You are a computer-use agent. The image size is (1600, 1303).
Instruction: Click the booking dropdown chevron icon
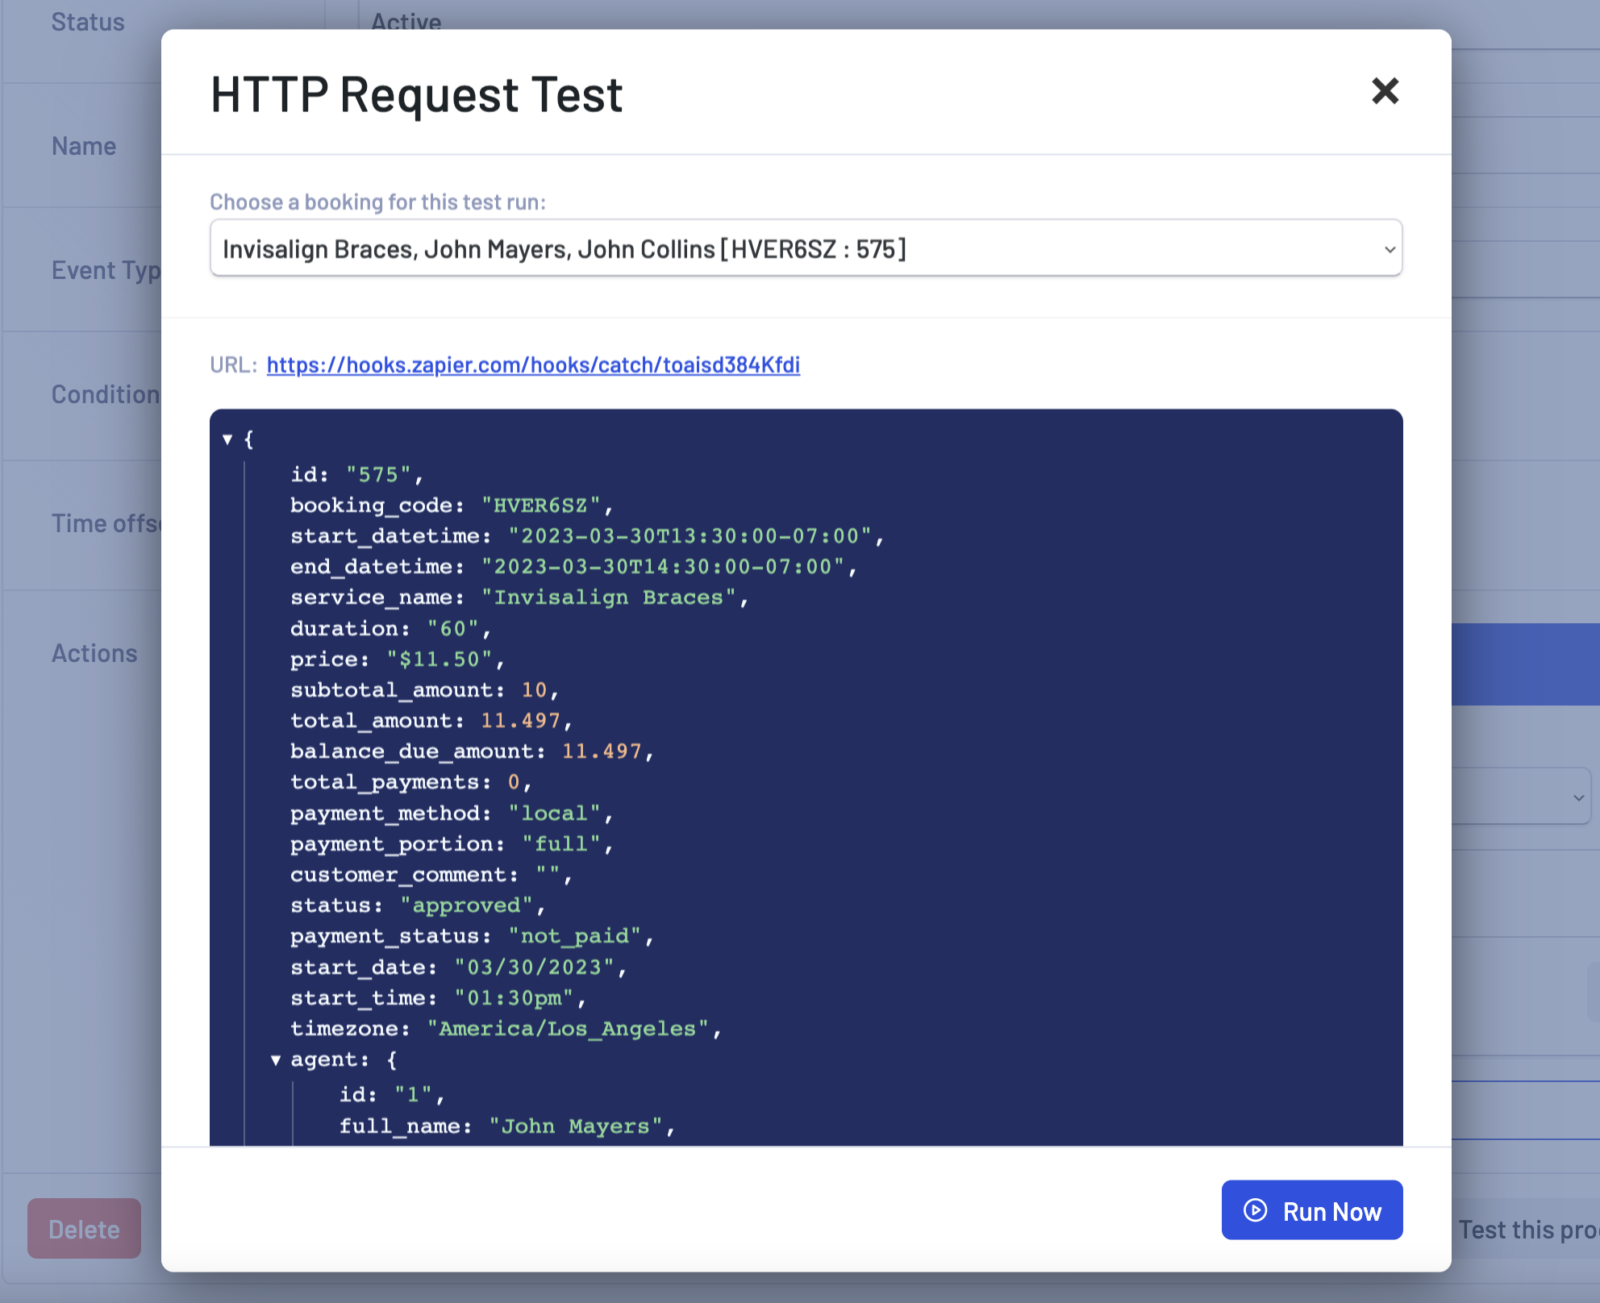(1388, 250)
